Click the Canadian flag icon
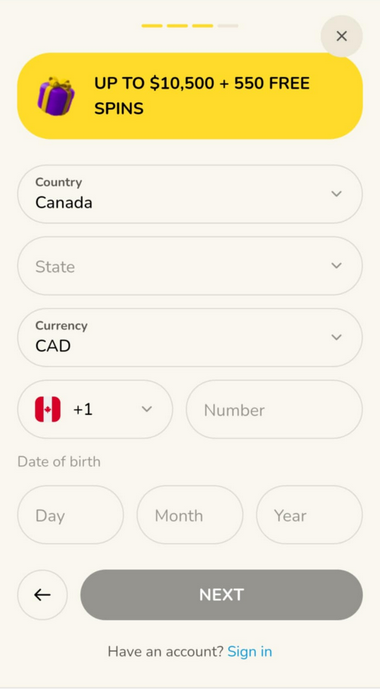The width and height of the screenshot is (380, 690). [48, 409]
